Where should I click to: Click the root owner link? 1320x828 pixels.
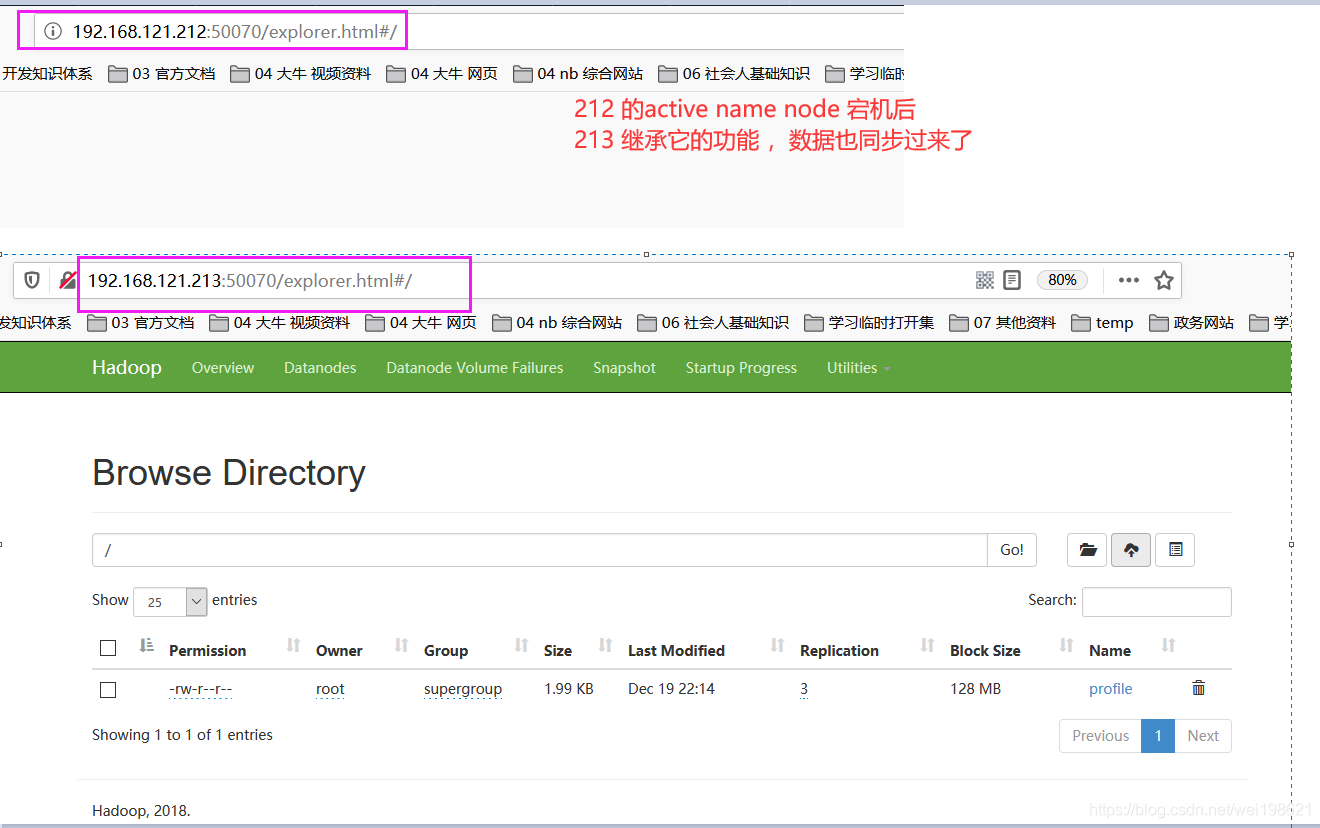click(330, 689)
